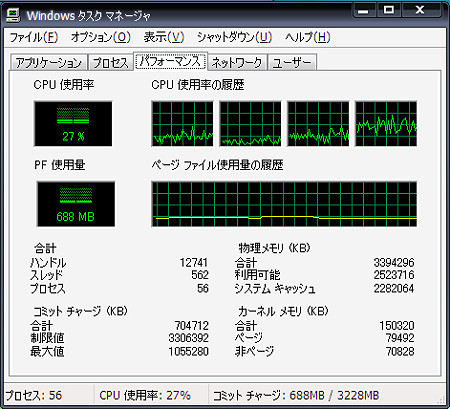Switch to the プロセス tab
The height and width of the screenshot is (409, 450).
point(111,63)
